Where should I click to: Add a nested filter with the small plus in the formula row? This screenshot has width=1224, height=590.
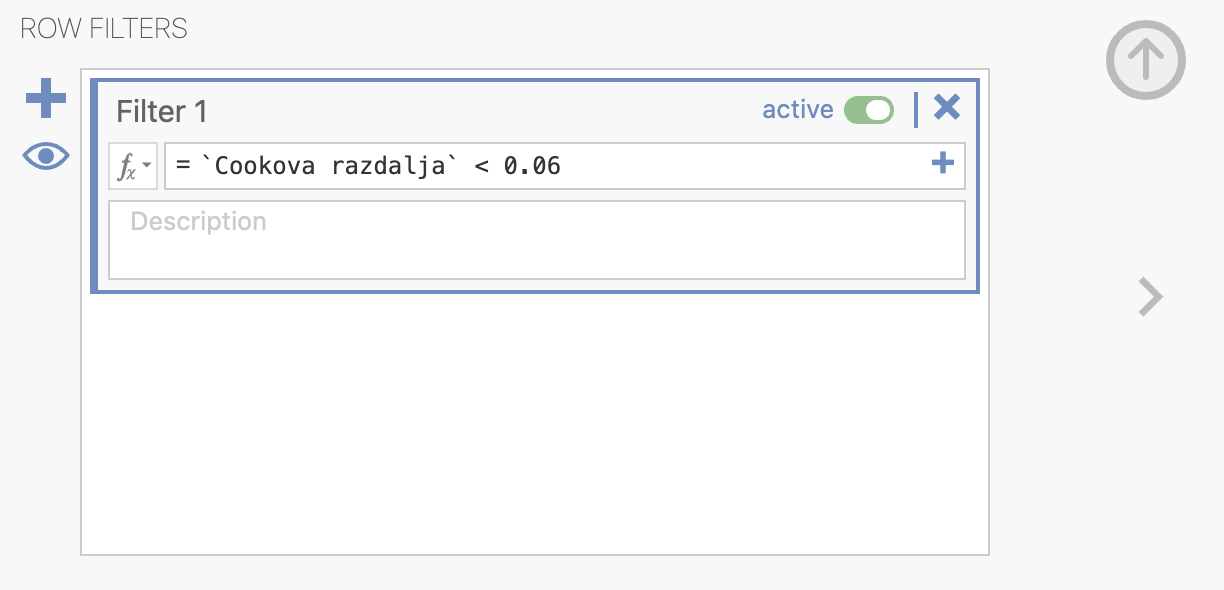coord(942,163)
